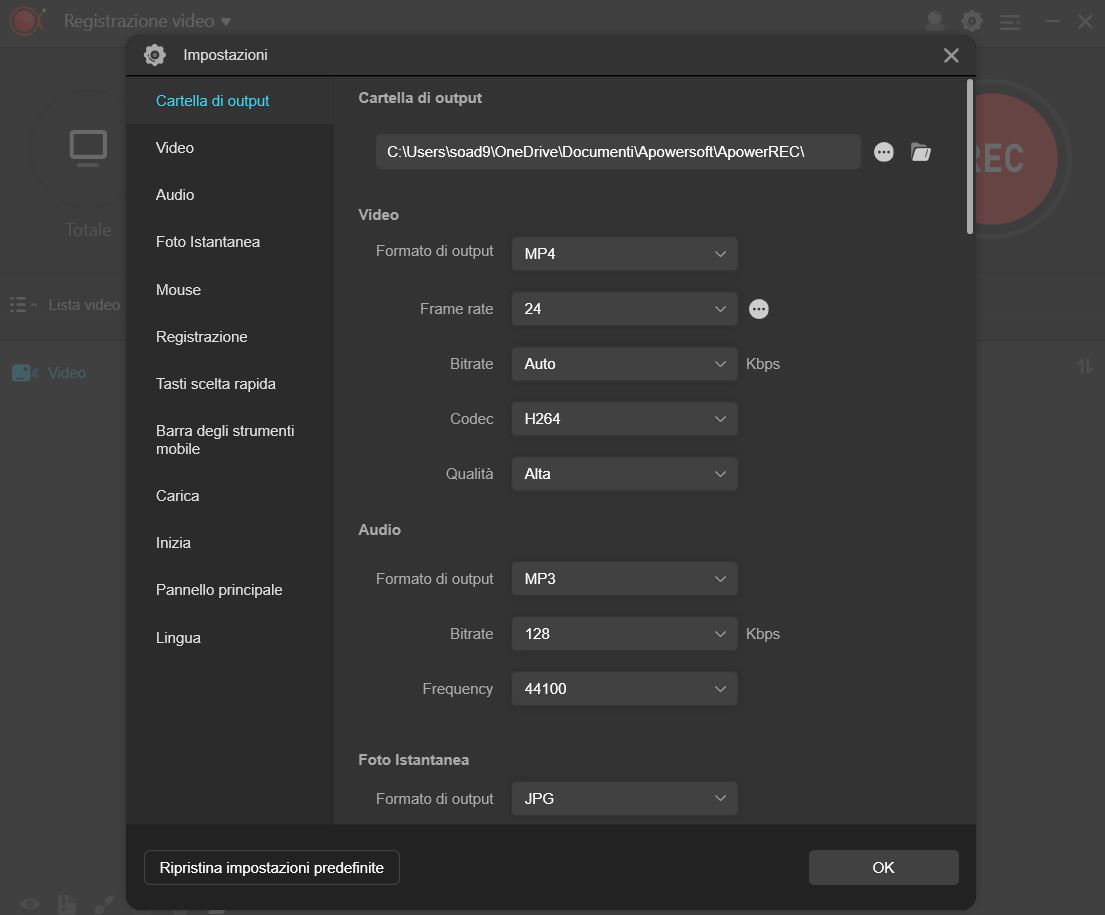Open the video Formato di output MP4 dropdown

[x=624, y=253]
